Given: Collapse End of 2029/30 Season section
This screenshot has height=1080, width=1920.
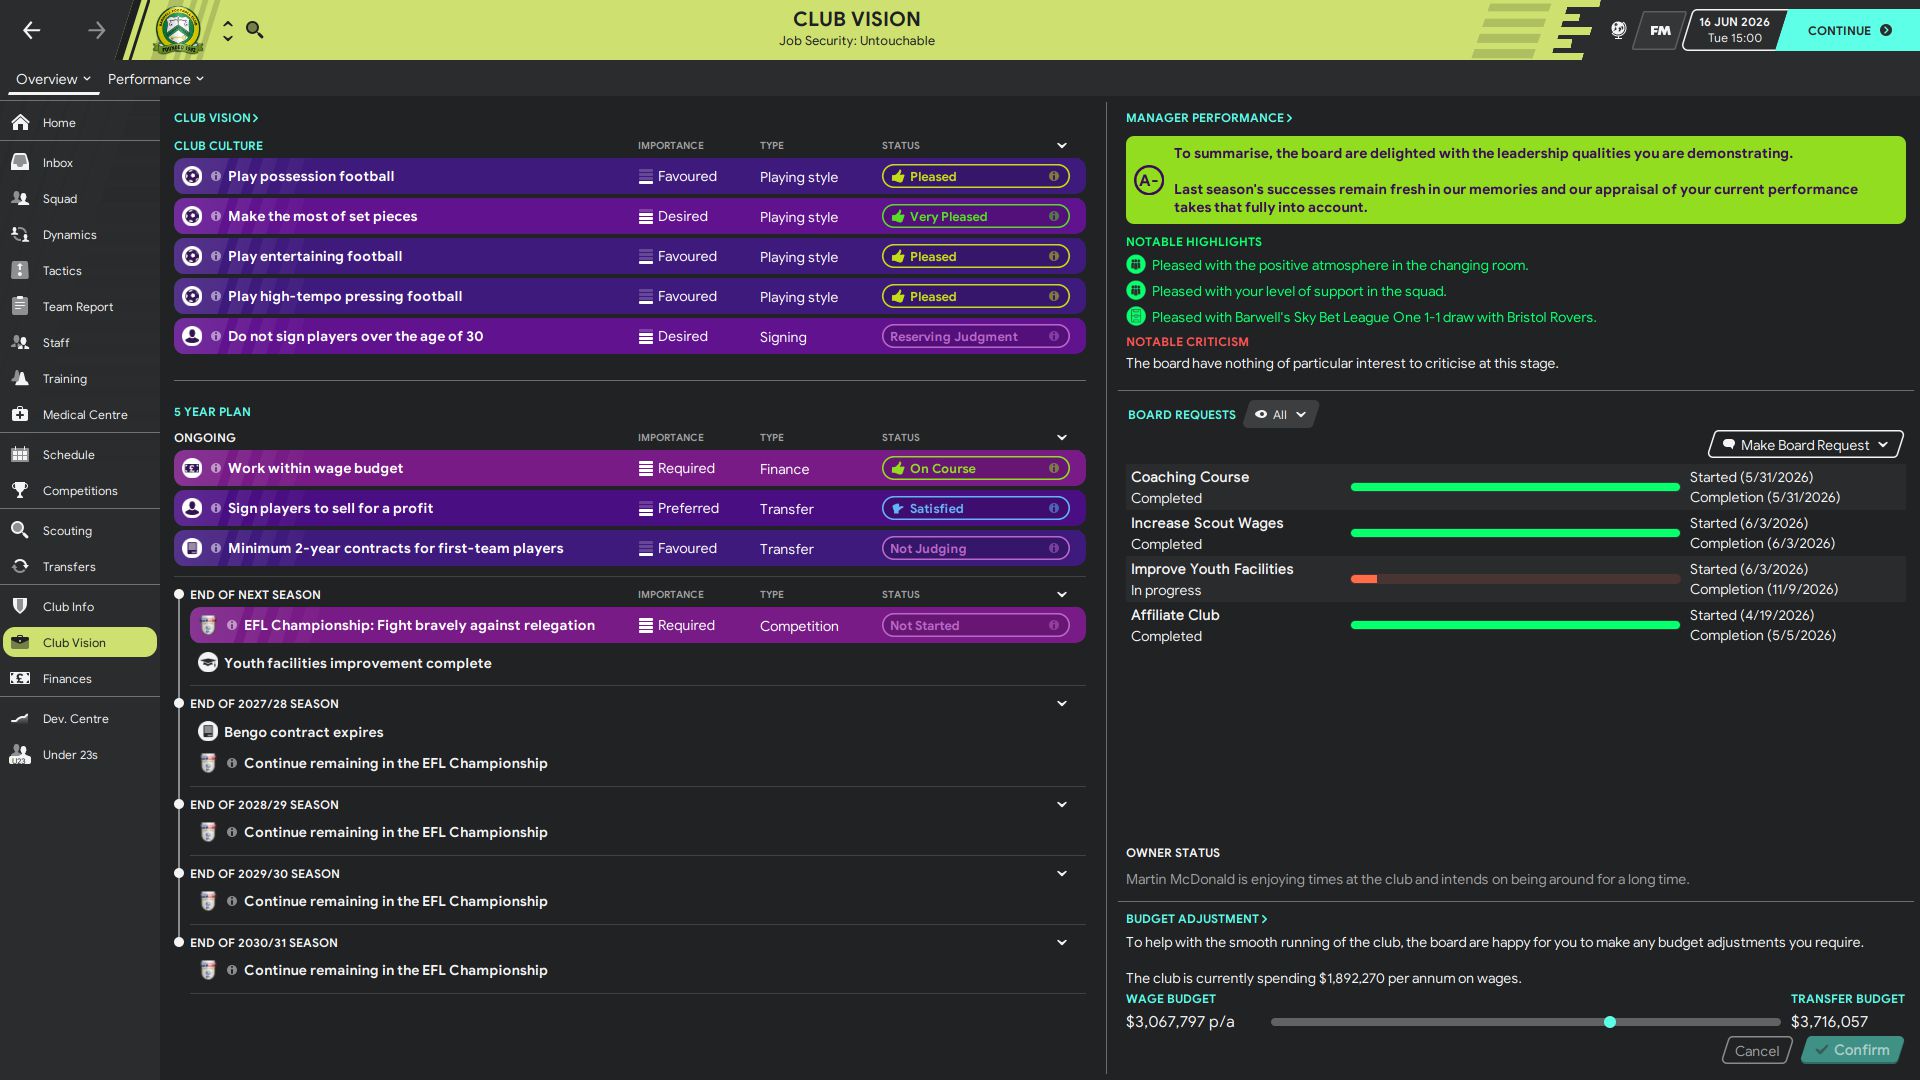Looking at the screenshot, I should click(x=1062, y=873).
